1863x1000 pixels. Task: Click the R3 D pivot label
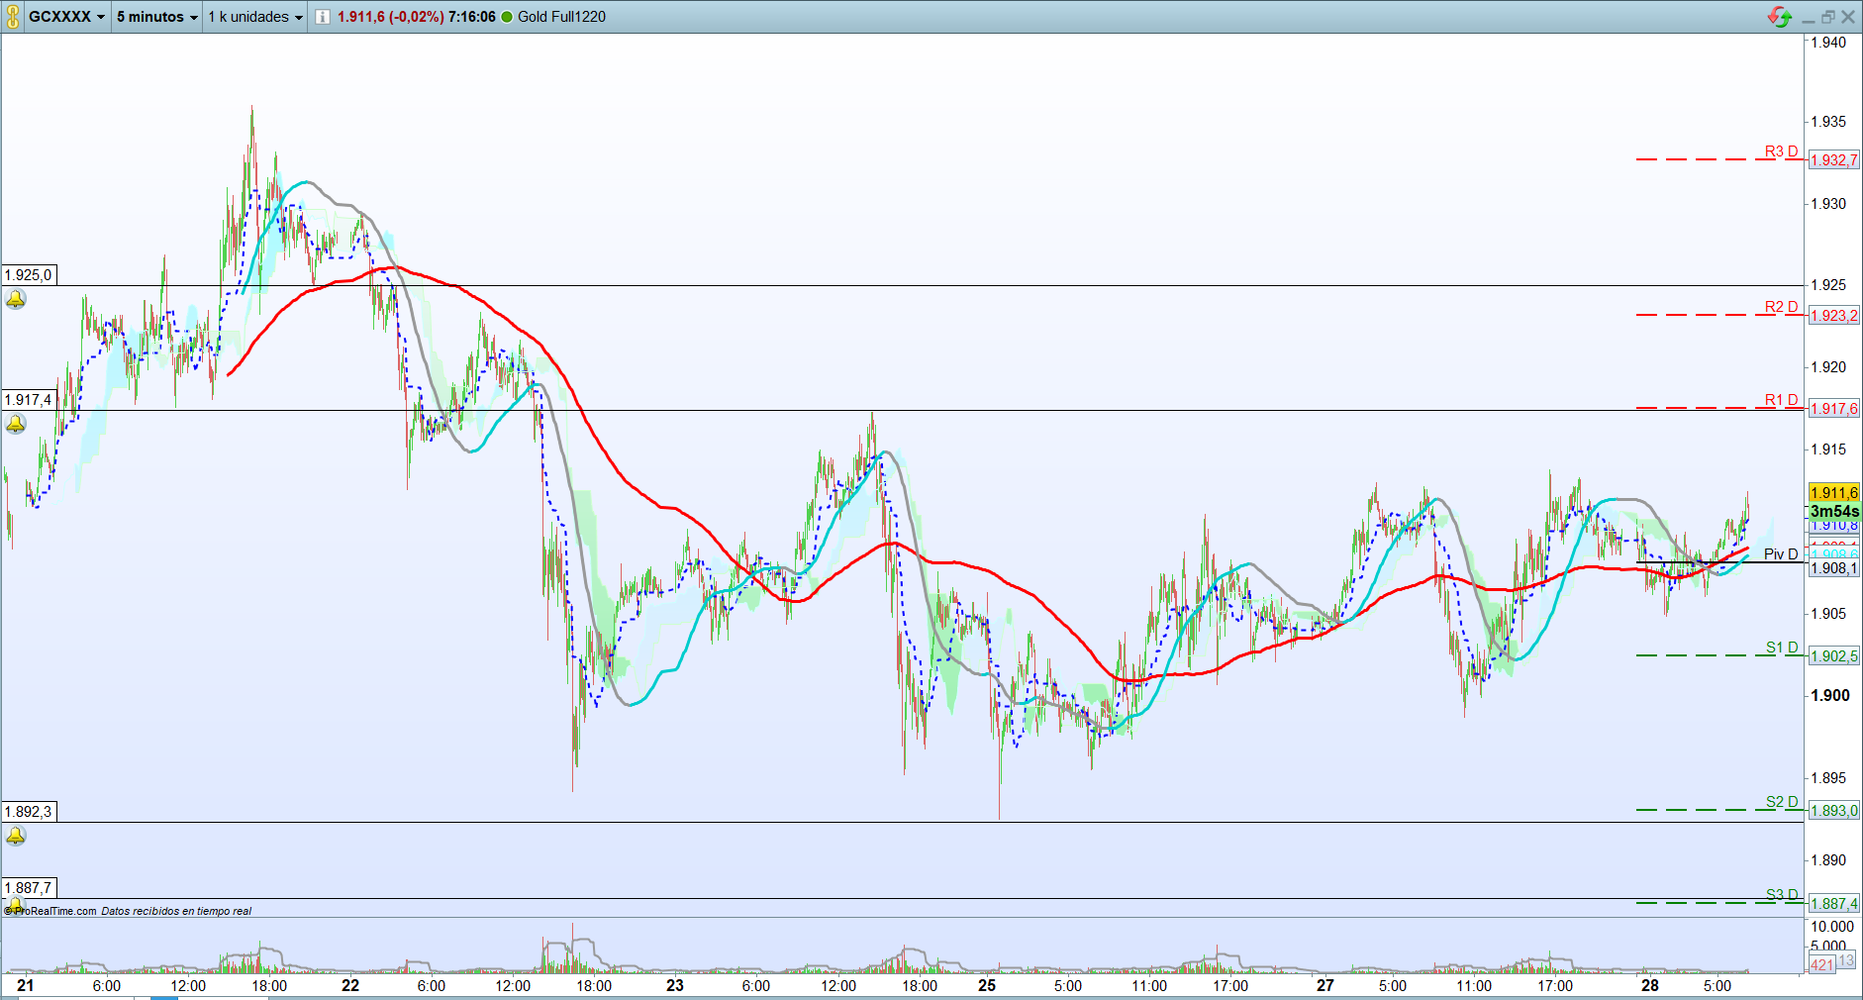pyautogui.click(x=1781, y=152)
